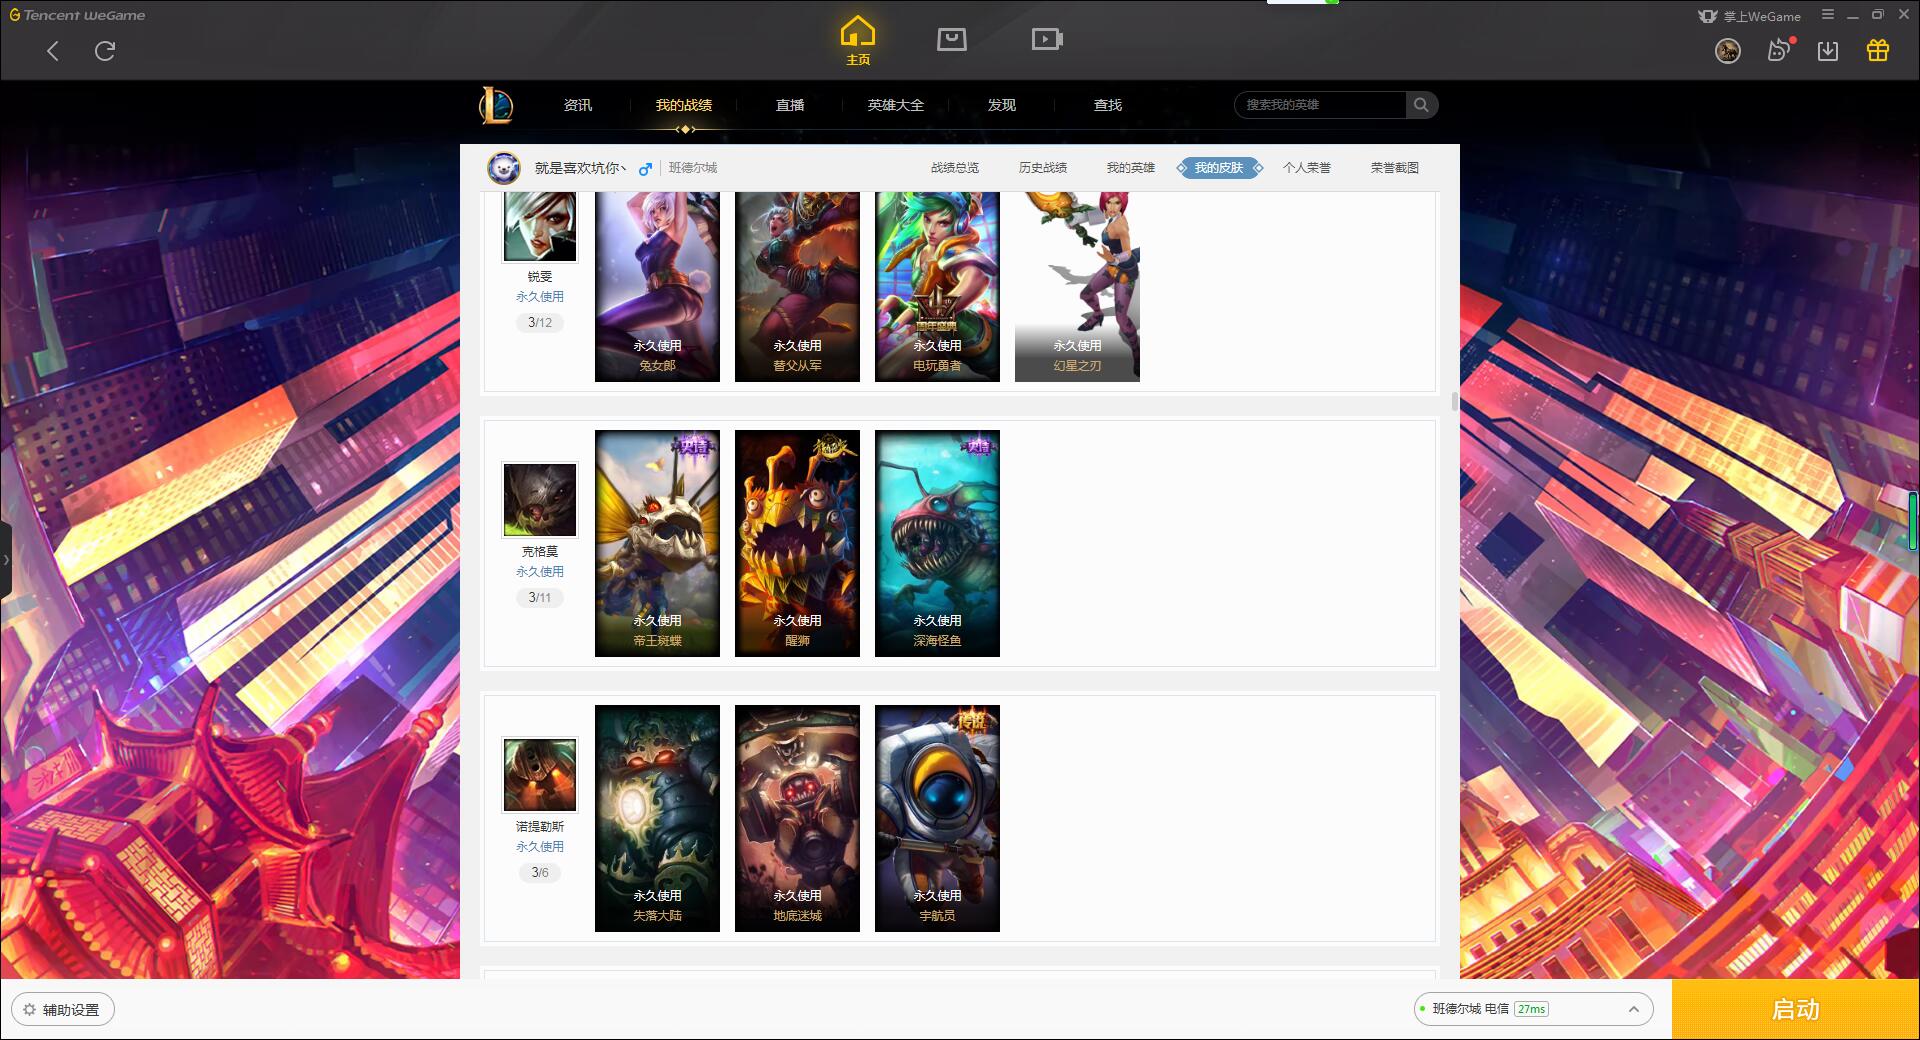The width and height of the screenshot is (1920, 1040).
Task: Click the 3/6 skin count badge
Action: coord(540,872)
